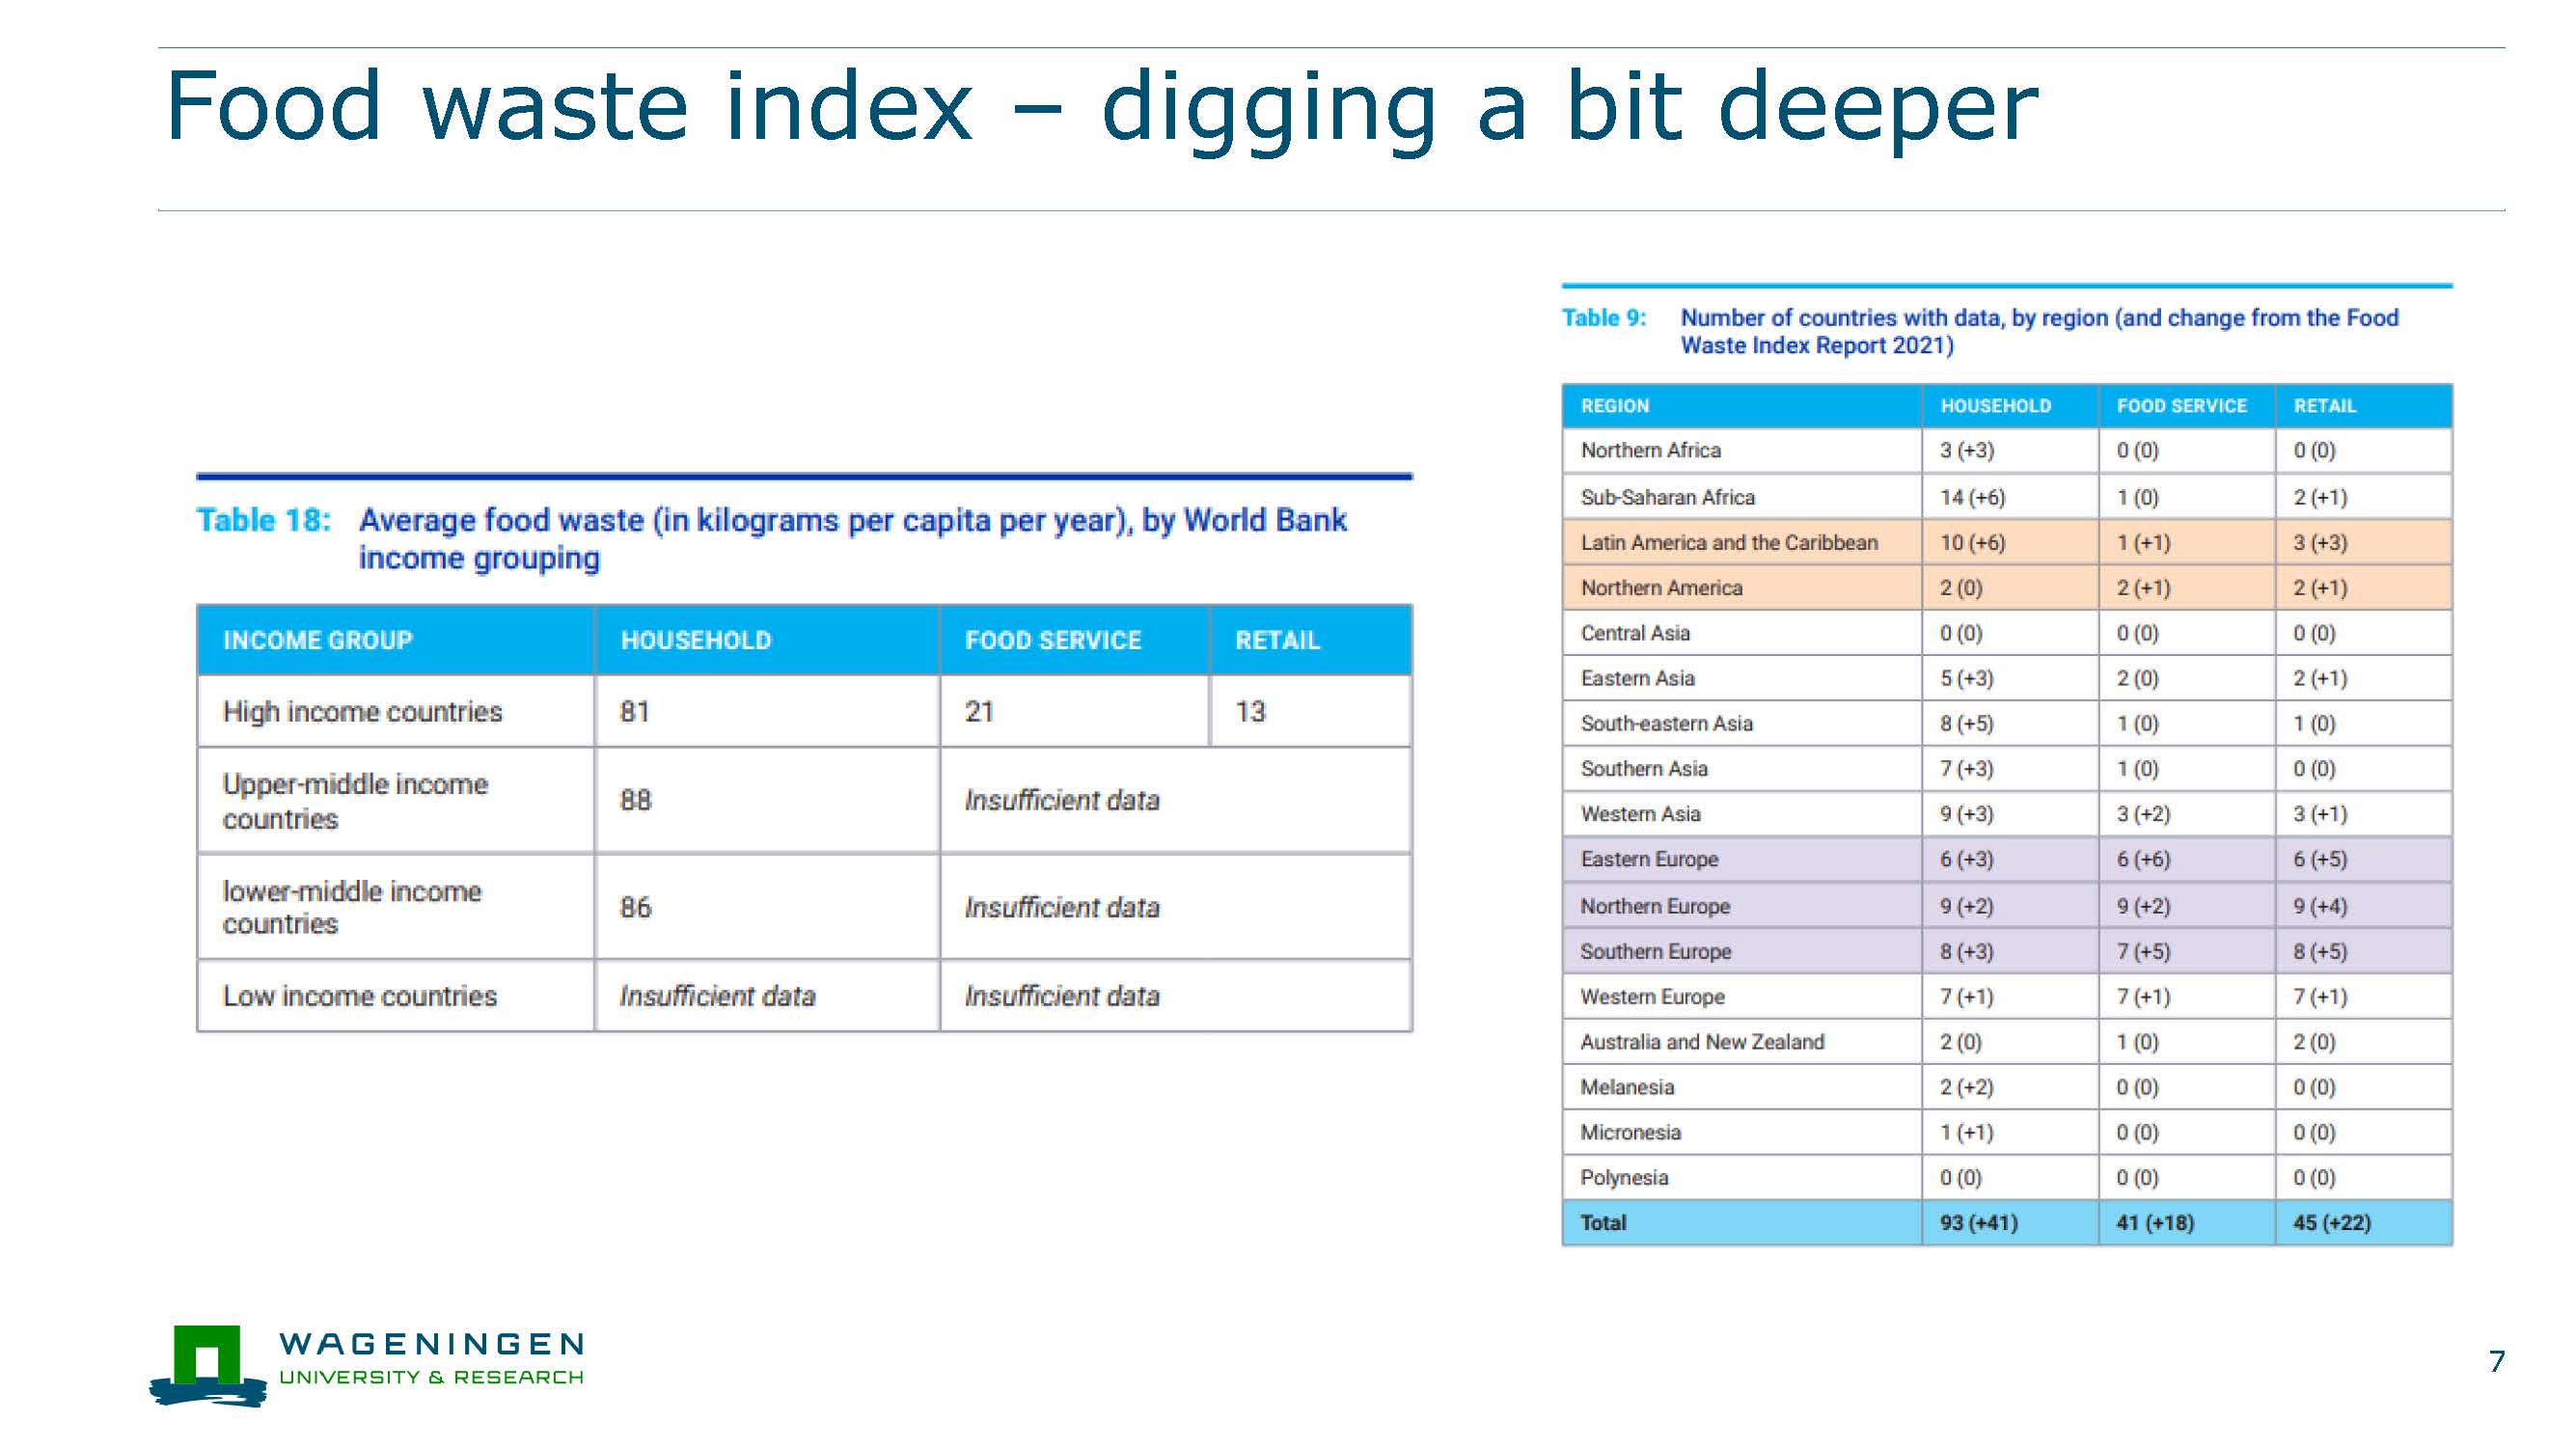
Task: Select Southern Europe food service '7 (+5)'
Action: 2144,951
